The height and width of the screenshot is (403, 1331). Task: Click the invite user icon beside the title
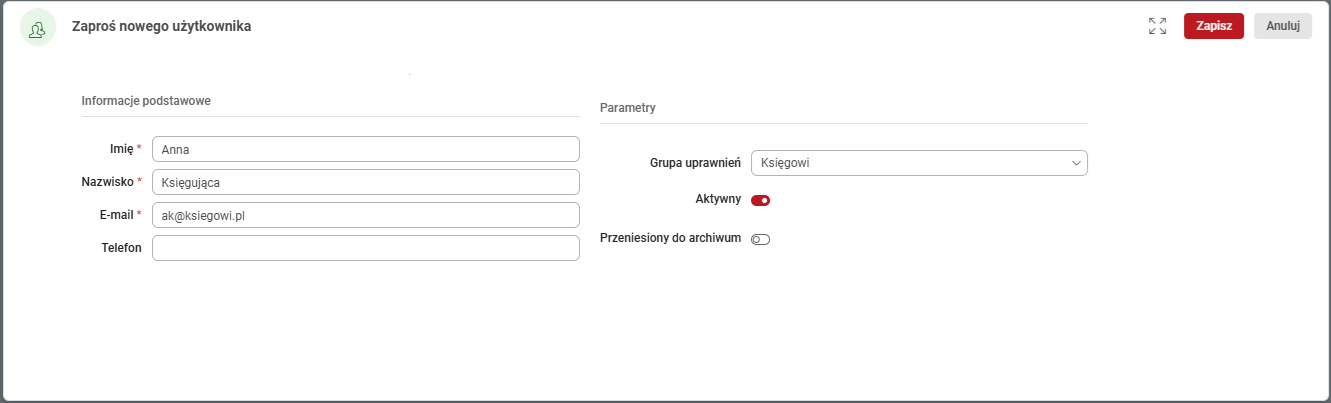click(x=38, y=28)
